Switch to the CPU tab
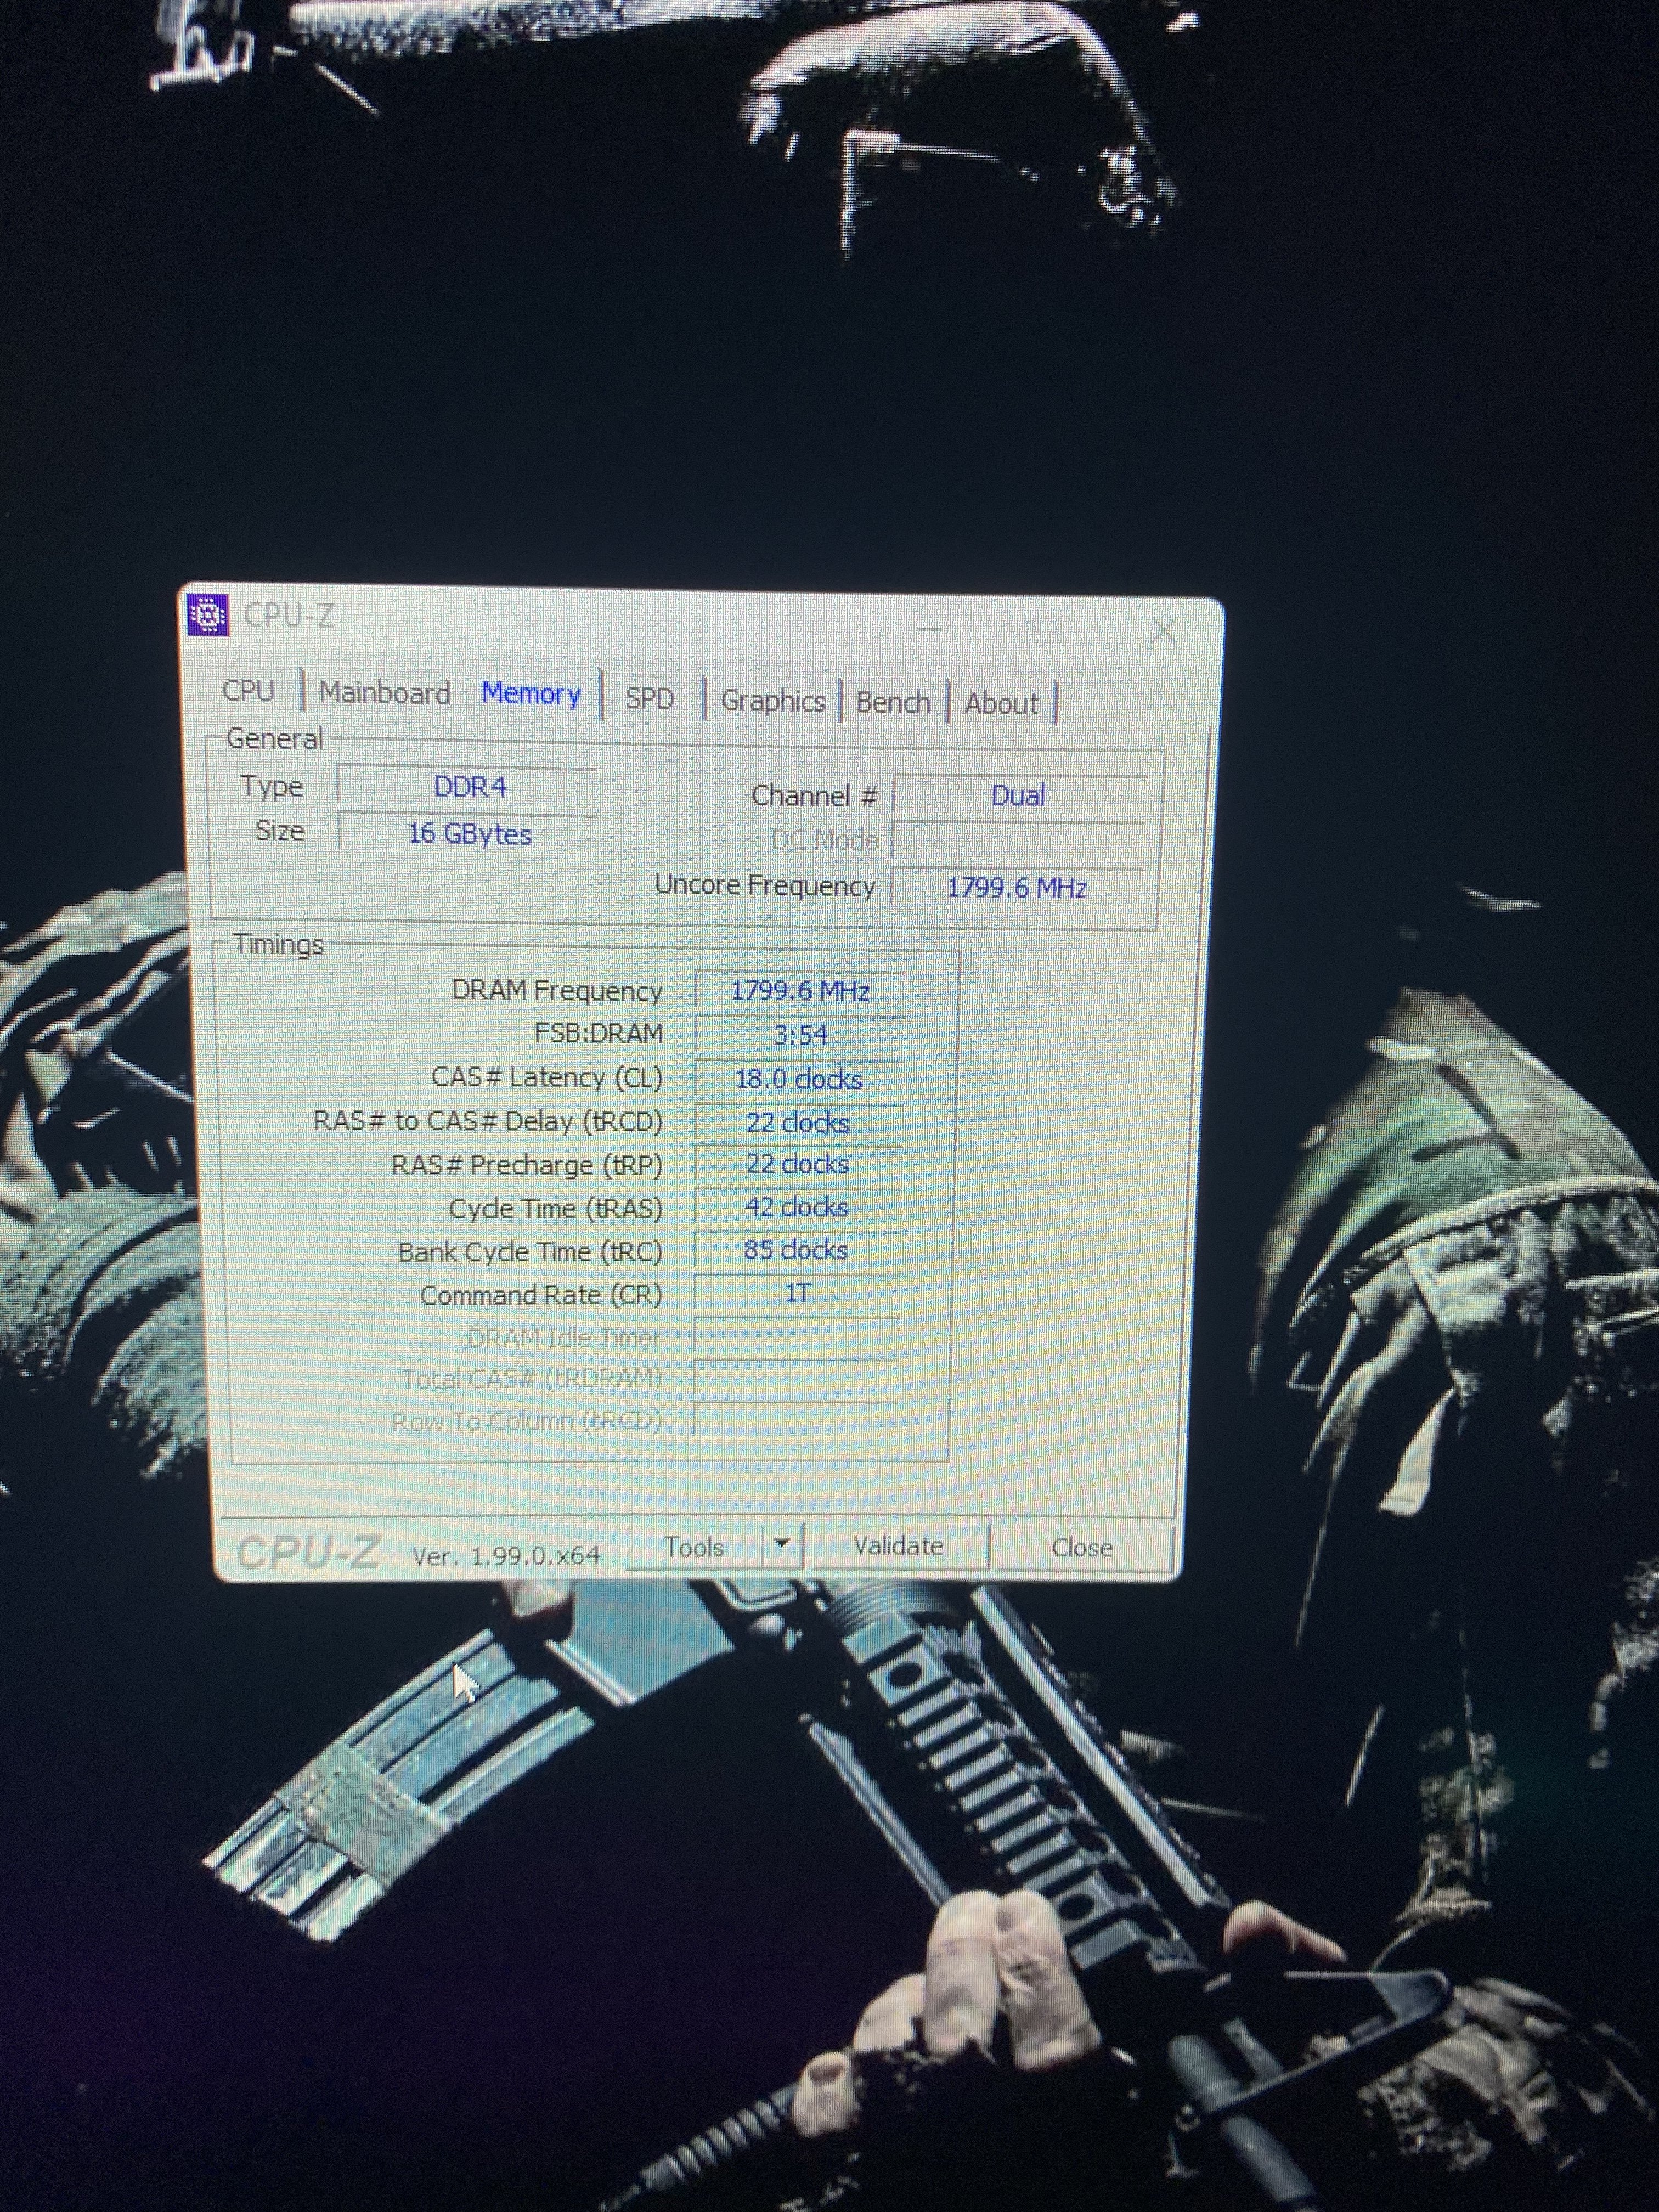 tap(248, 690)
